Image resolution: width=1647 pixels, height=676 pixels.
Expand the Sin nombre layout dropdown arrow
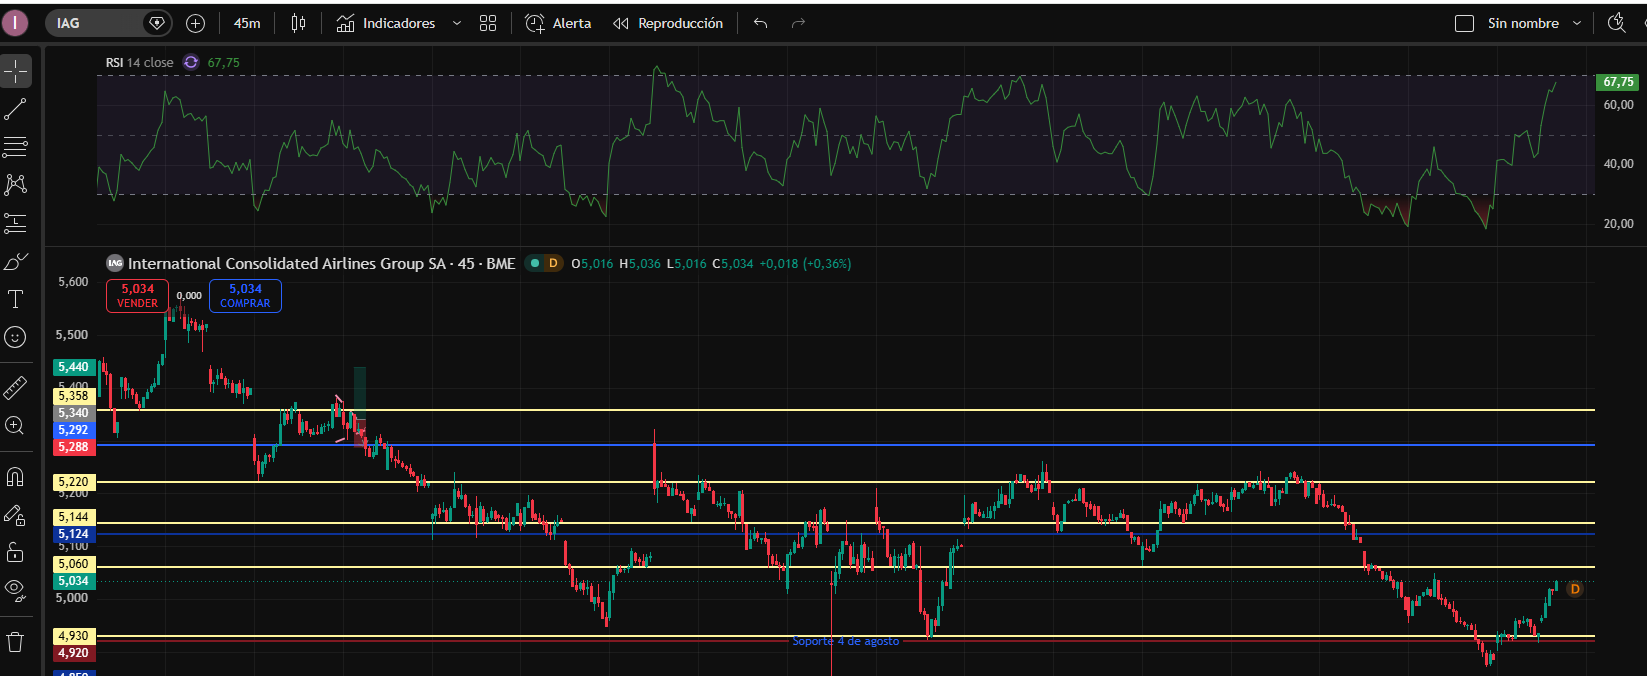click(1577, 23)
